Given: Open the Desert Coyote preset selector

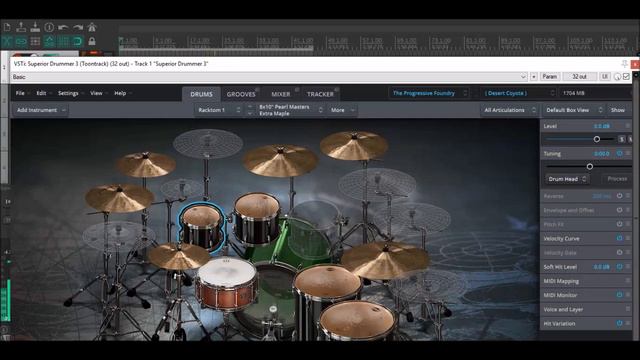Looking at the screenshot, I should (x=518, y=93).
